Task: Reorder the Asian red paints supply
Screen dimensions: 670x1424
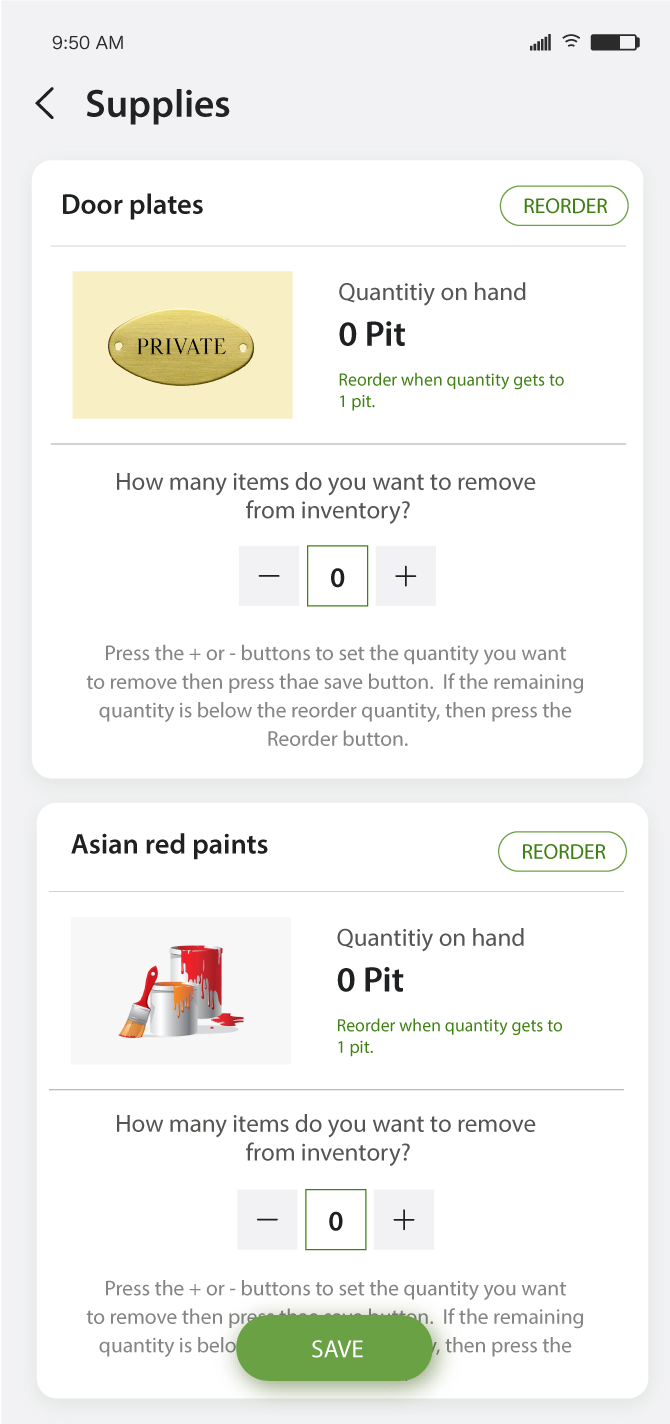Action: (x=562, y=852)
